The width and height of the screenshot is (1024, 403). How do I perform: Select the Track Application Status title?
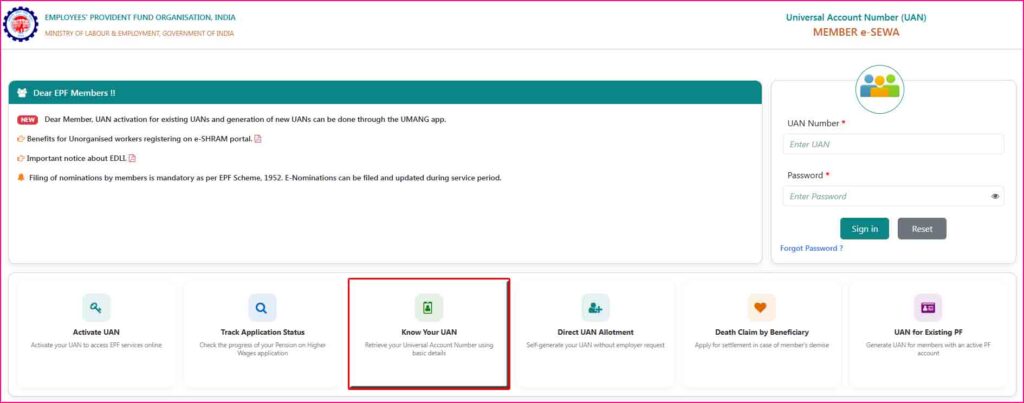pos(262,332)
